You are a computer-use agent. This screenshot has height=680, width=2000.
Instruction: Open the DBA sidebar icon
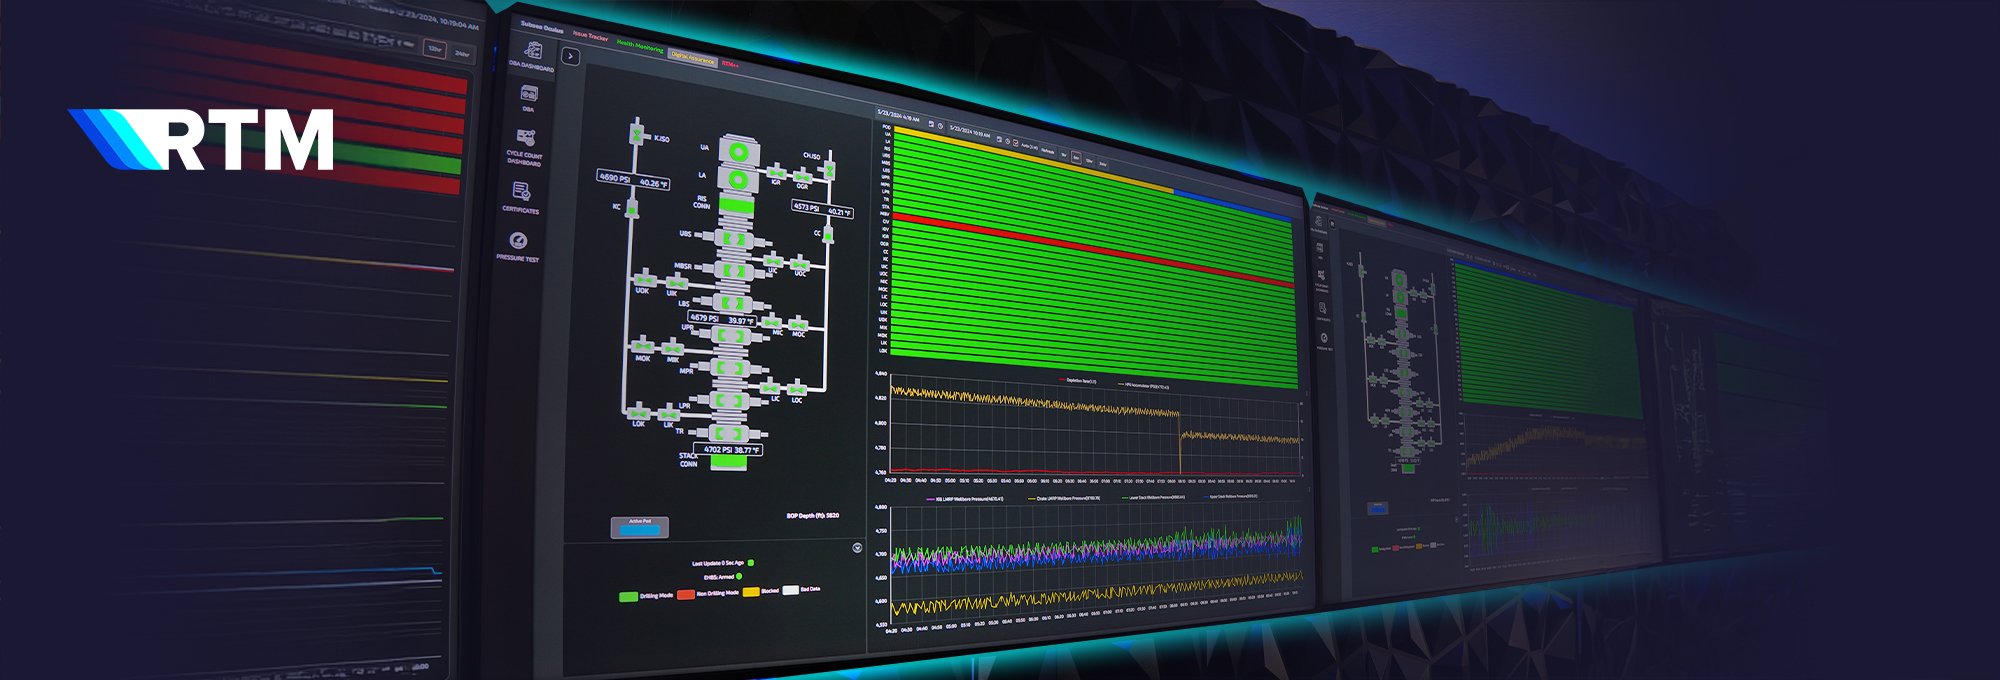(529, 94)
